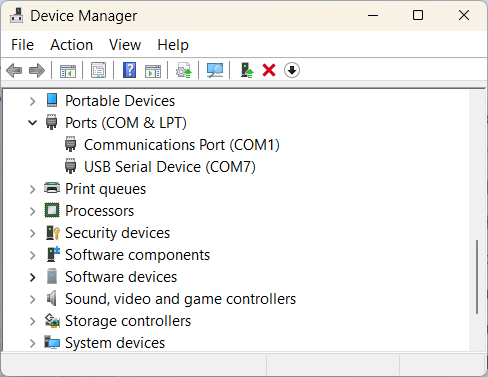Click the Forward arrow toolbar icon
This screenshot has height=377, width=488.
point(37,70)
